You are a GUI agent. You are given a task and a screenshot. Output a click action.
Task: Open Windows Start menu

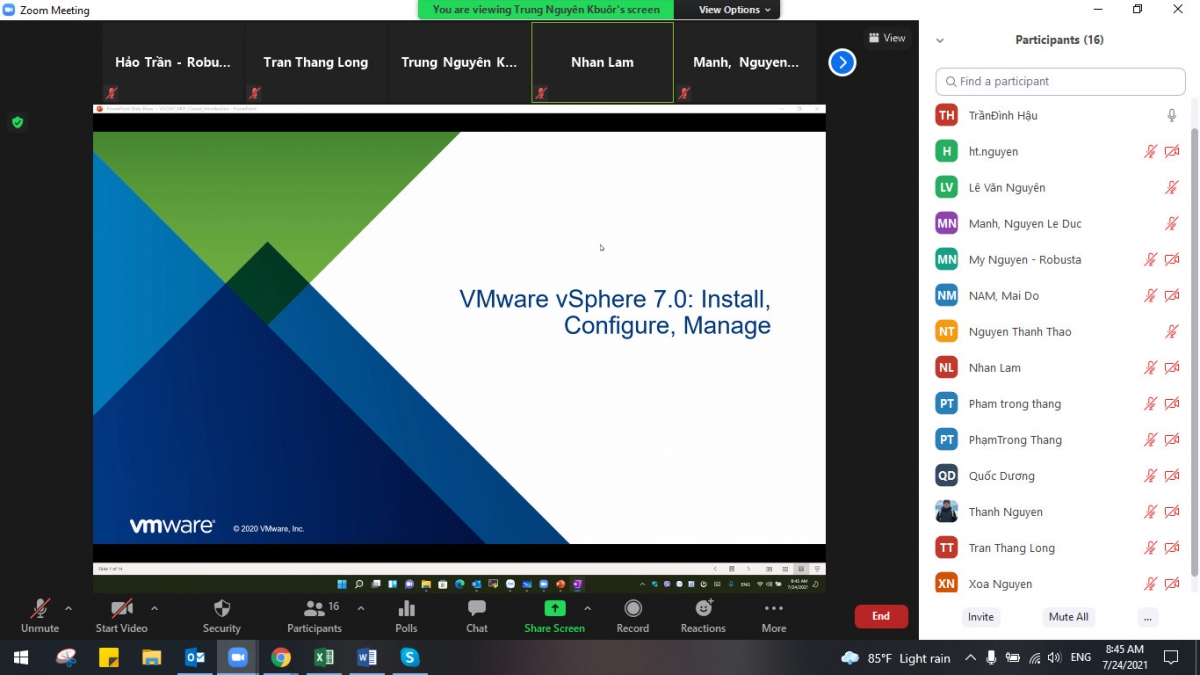click(x=21, y=657)
